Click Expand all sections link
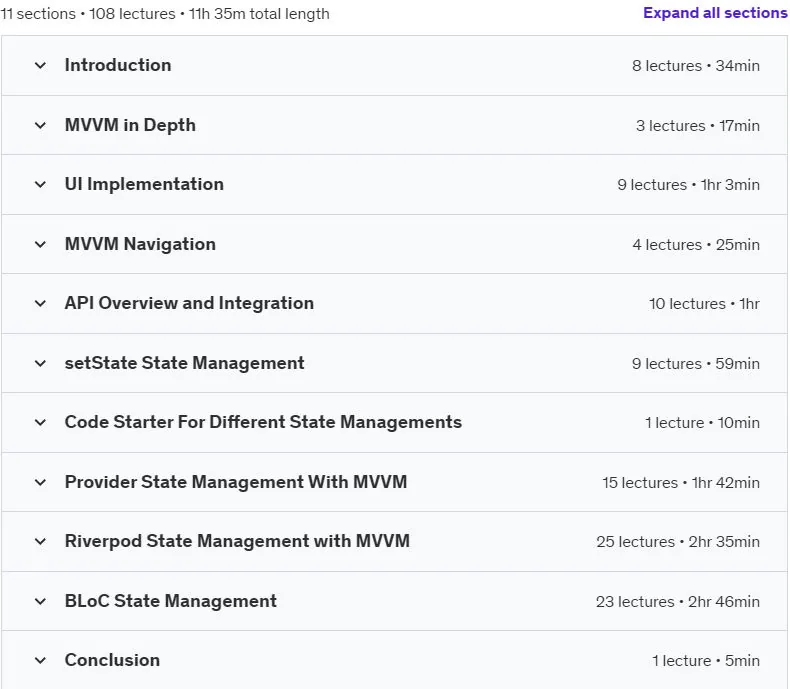The image size is (790, 689). pyautogui.click(x=715, y=13)
